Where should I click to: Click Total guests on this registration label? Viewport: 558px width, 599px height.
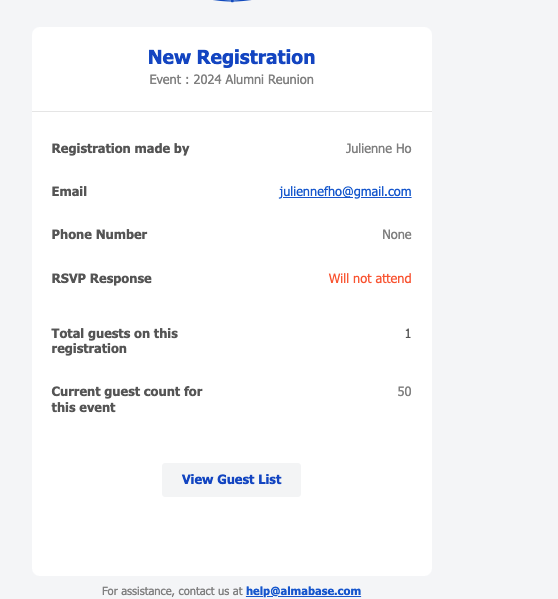tap(115, 341)
